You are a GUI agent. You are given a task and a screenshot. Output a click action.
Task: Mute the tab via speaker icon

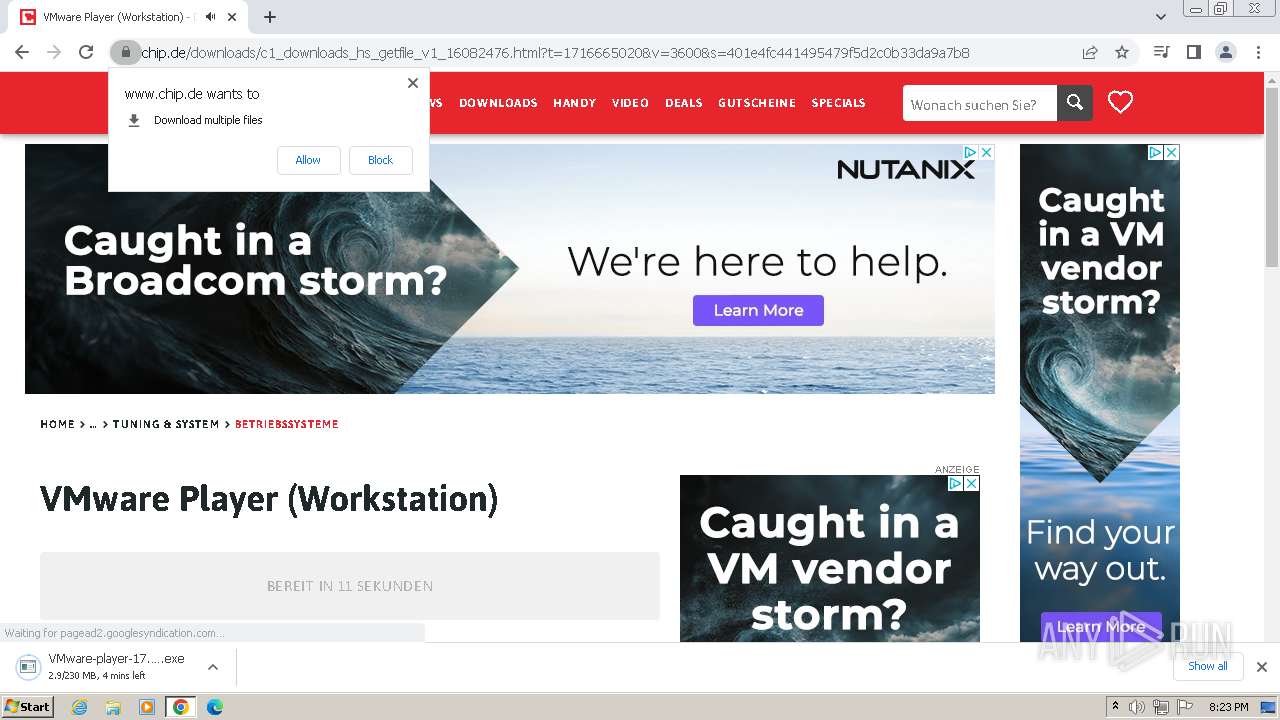click(211, 17)
